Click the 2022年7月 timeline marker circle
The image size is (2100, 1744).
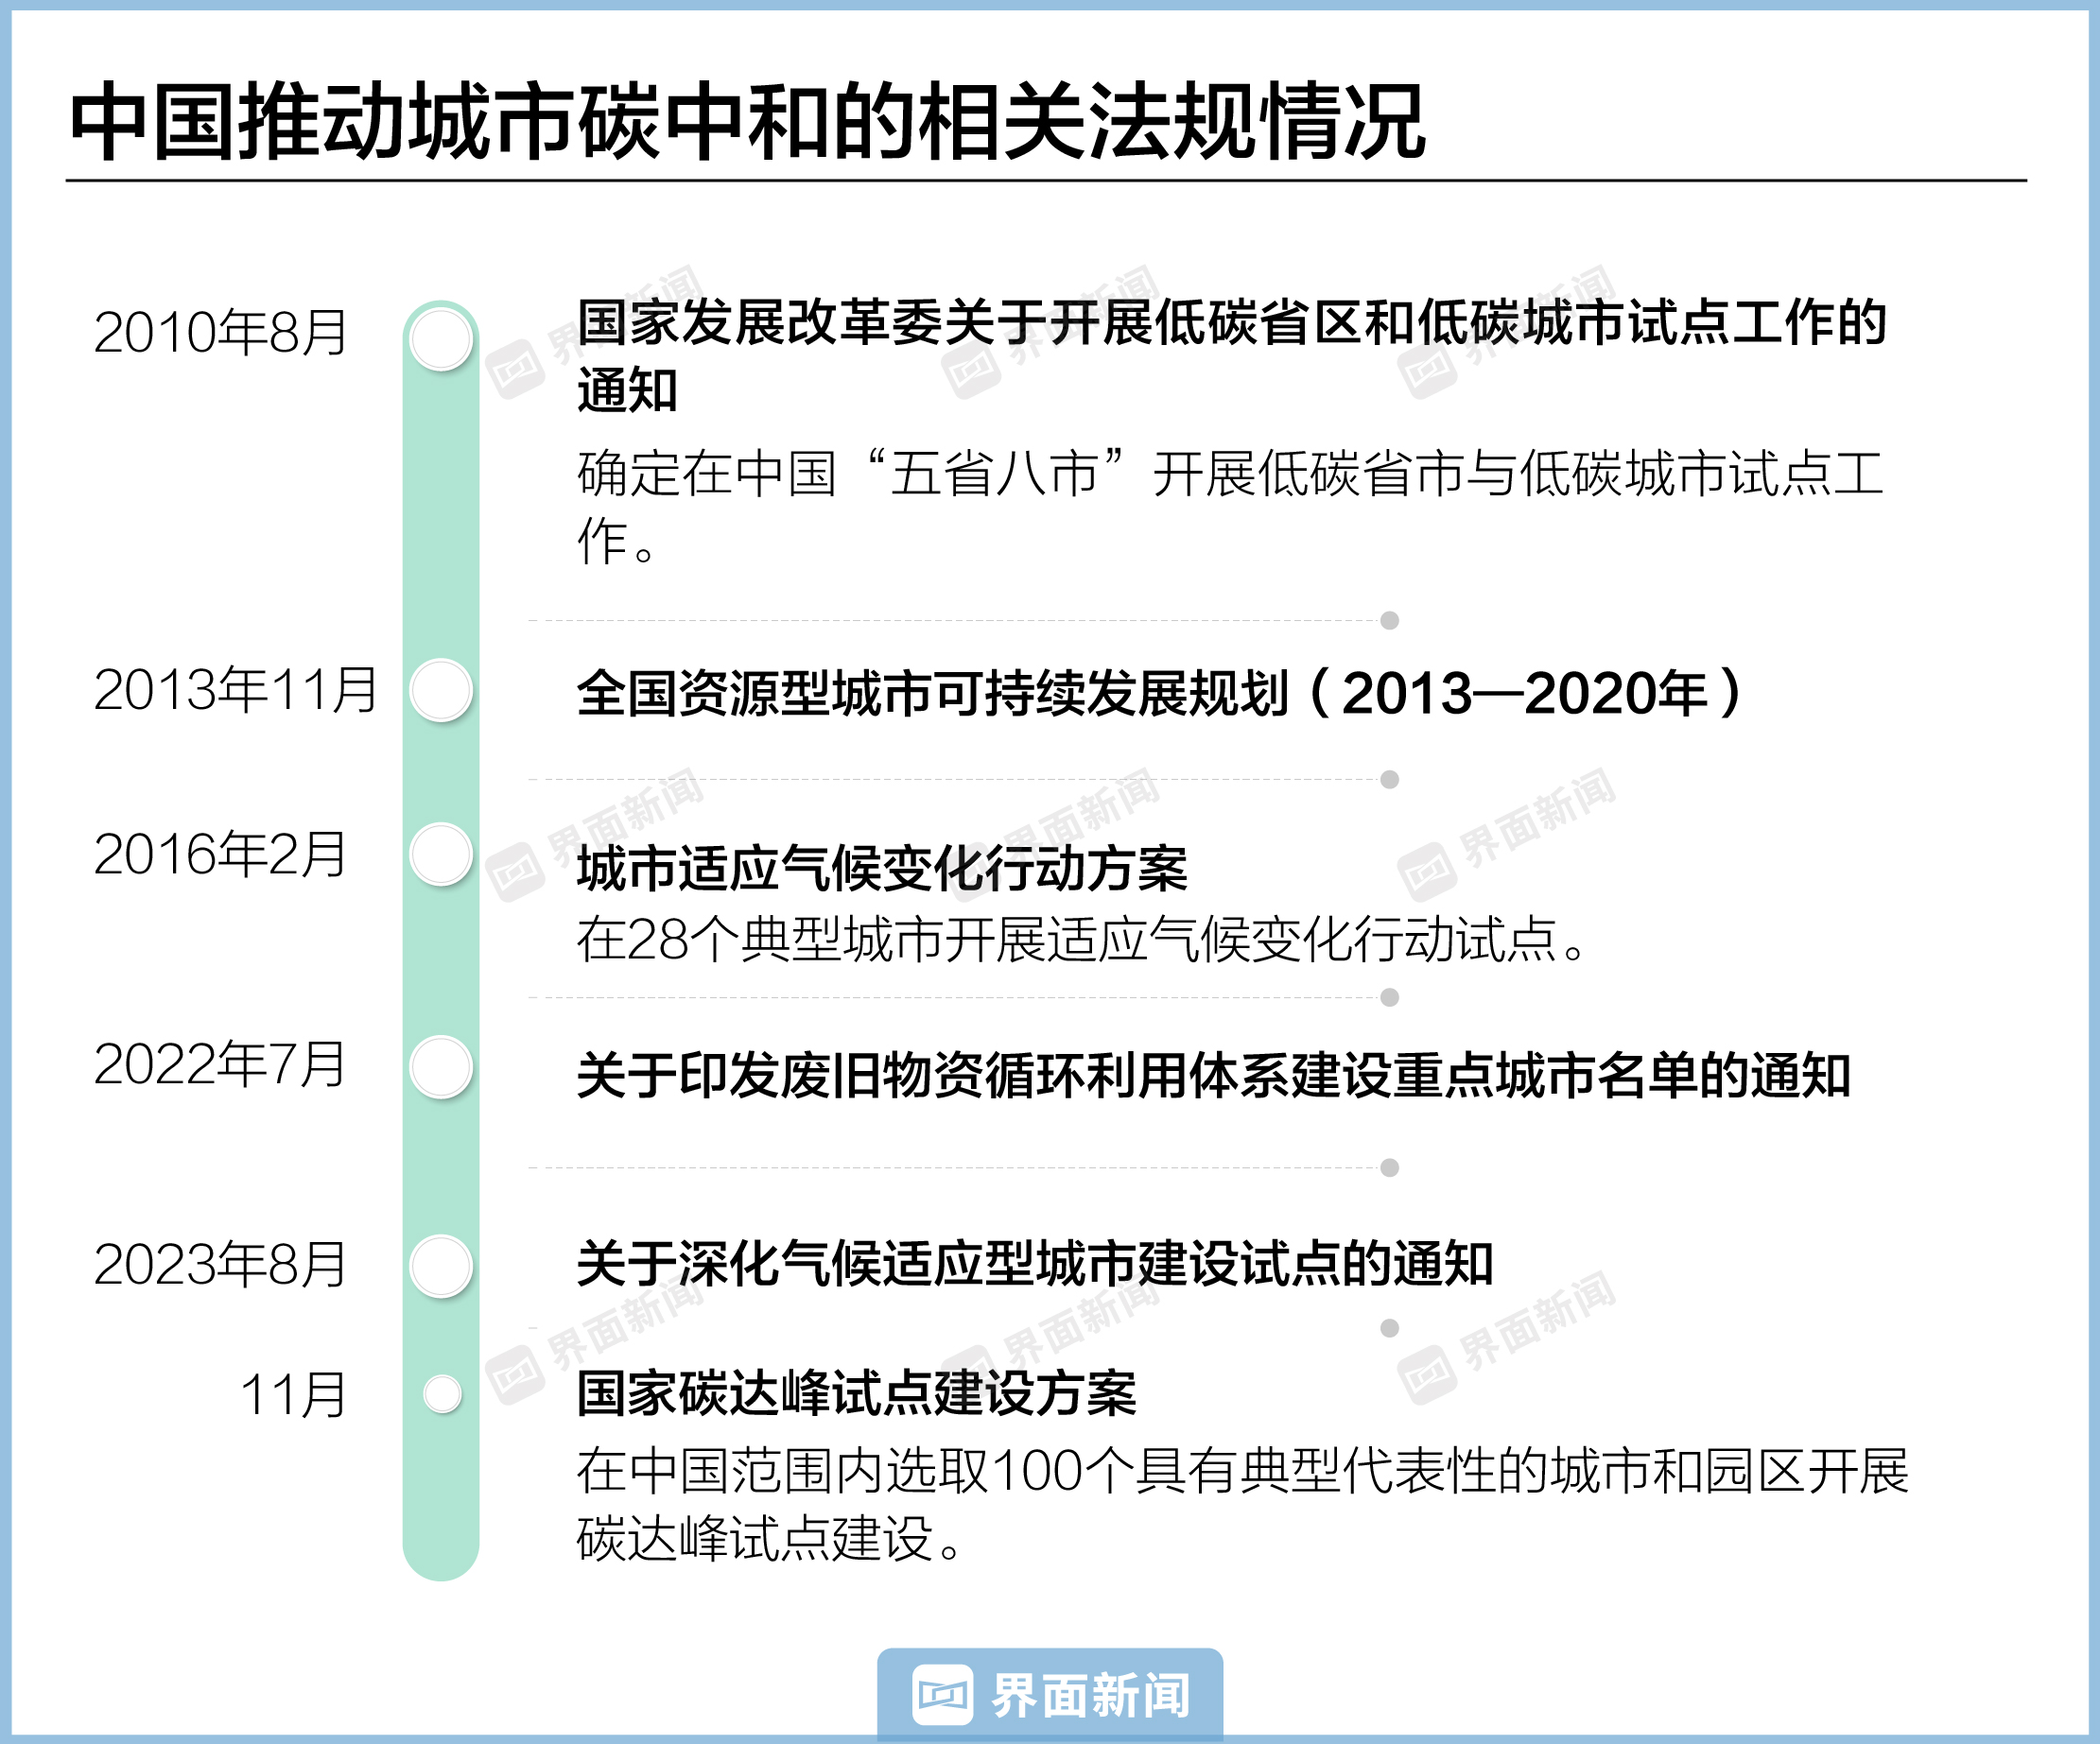pyautogui.click(x=441, y=1067)
